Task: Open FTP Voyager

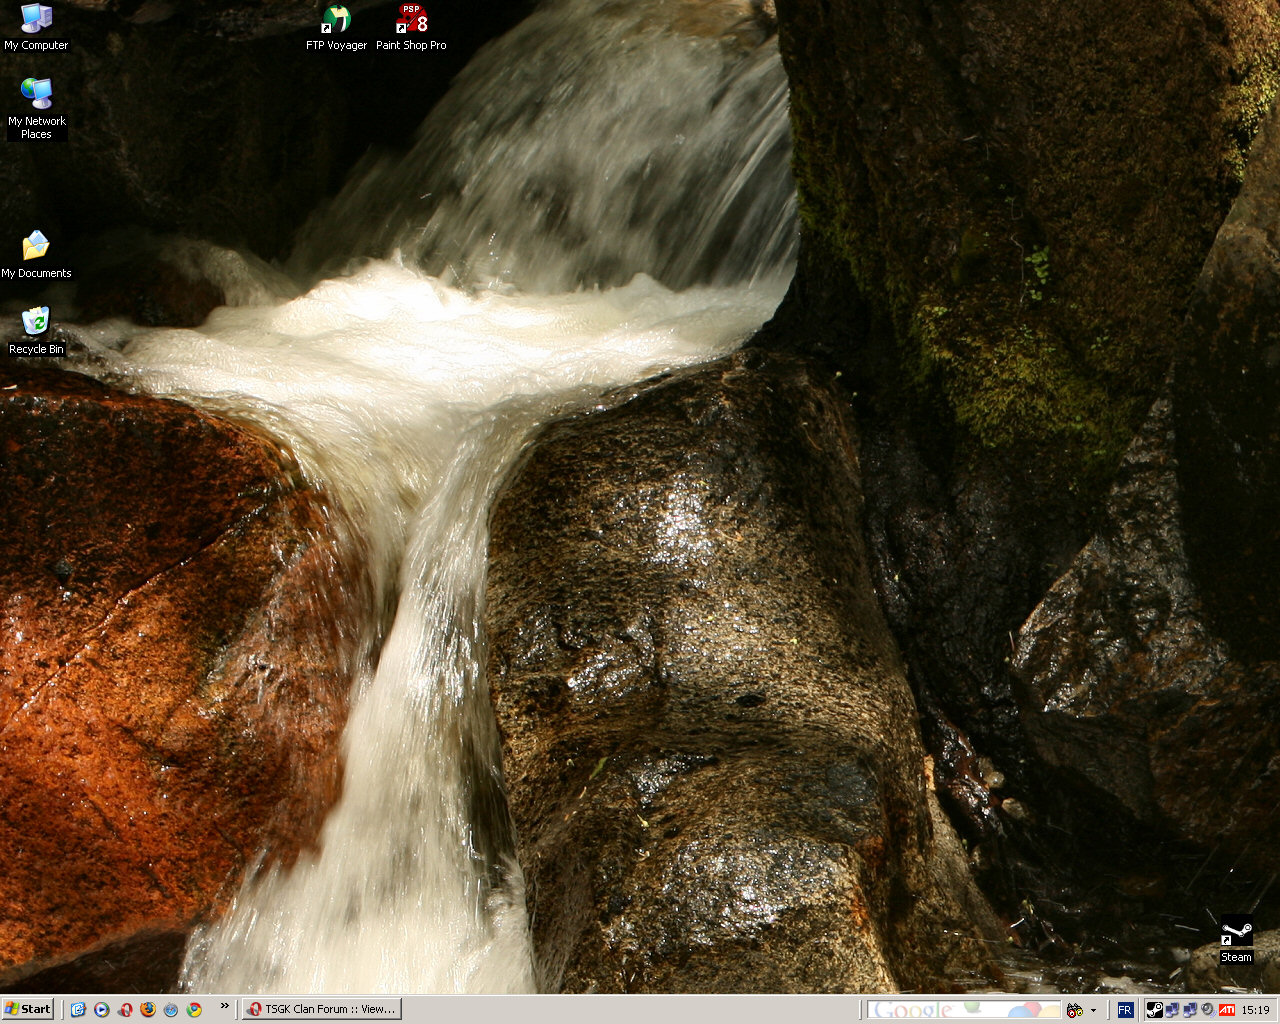Action: (334, 20)
